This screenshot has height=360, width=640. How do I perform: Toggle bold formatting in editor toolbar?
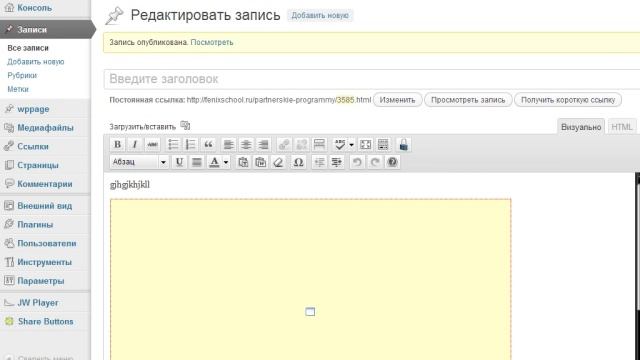(x=118, y=144)
